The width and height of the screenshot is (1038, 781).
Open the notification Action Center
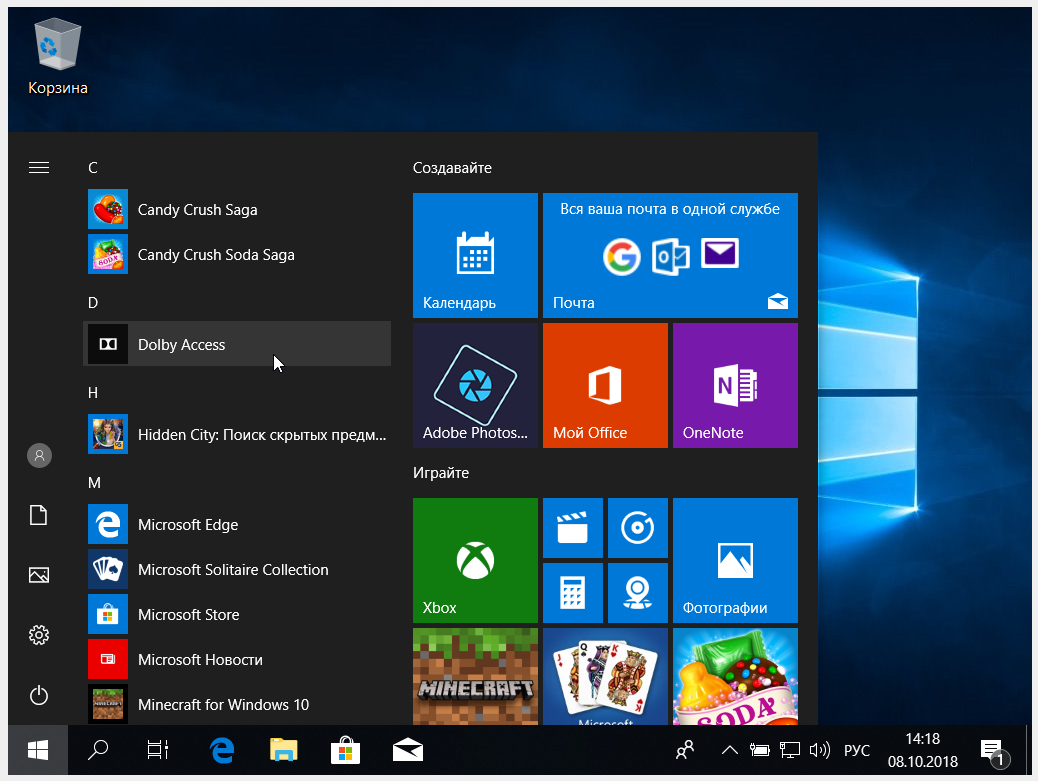(x=991, y=750)
